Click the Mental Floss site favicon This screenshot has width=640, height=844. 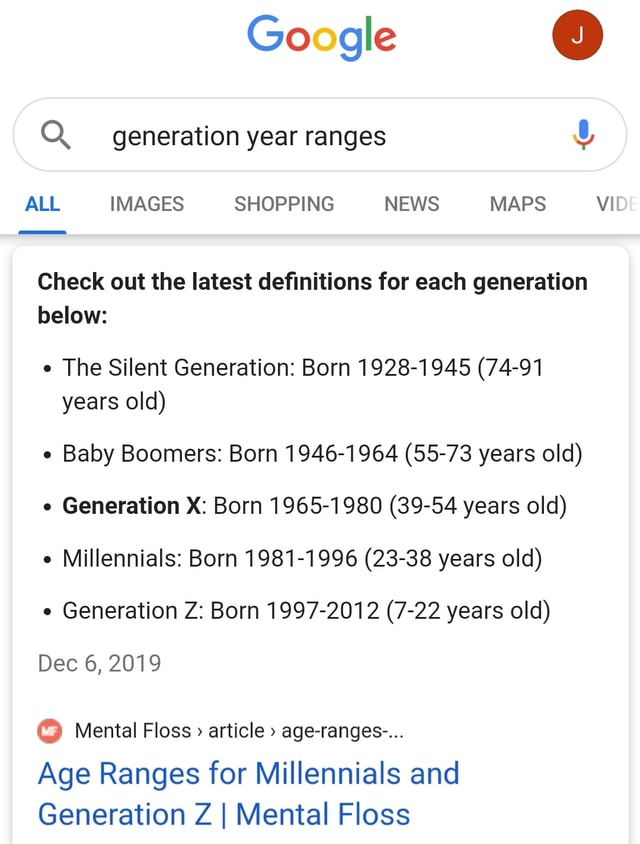tap(50, 731)
